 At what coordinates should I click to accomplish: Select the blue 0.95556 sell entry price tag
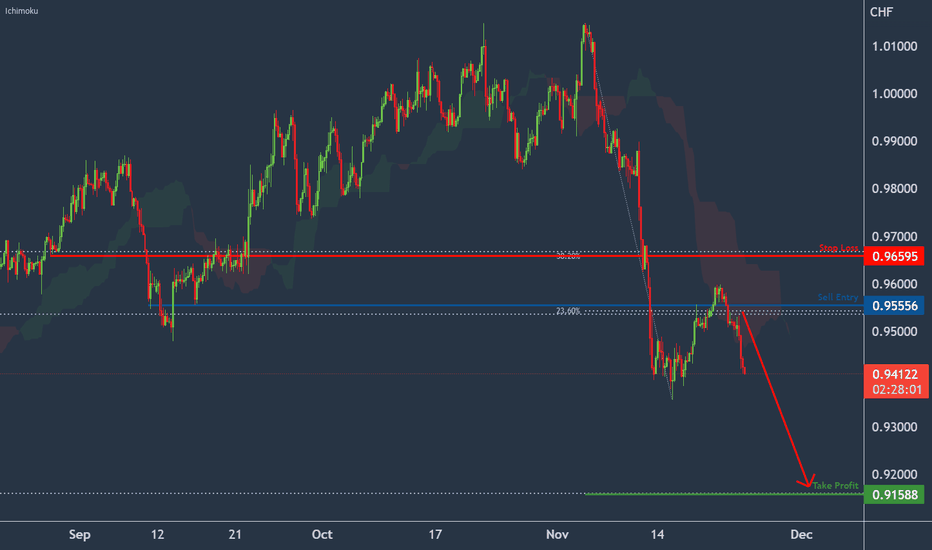click(x=894, y=306)
